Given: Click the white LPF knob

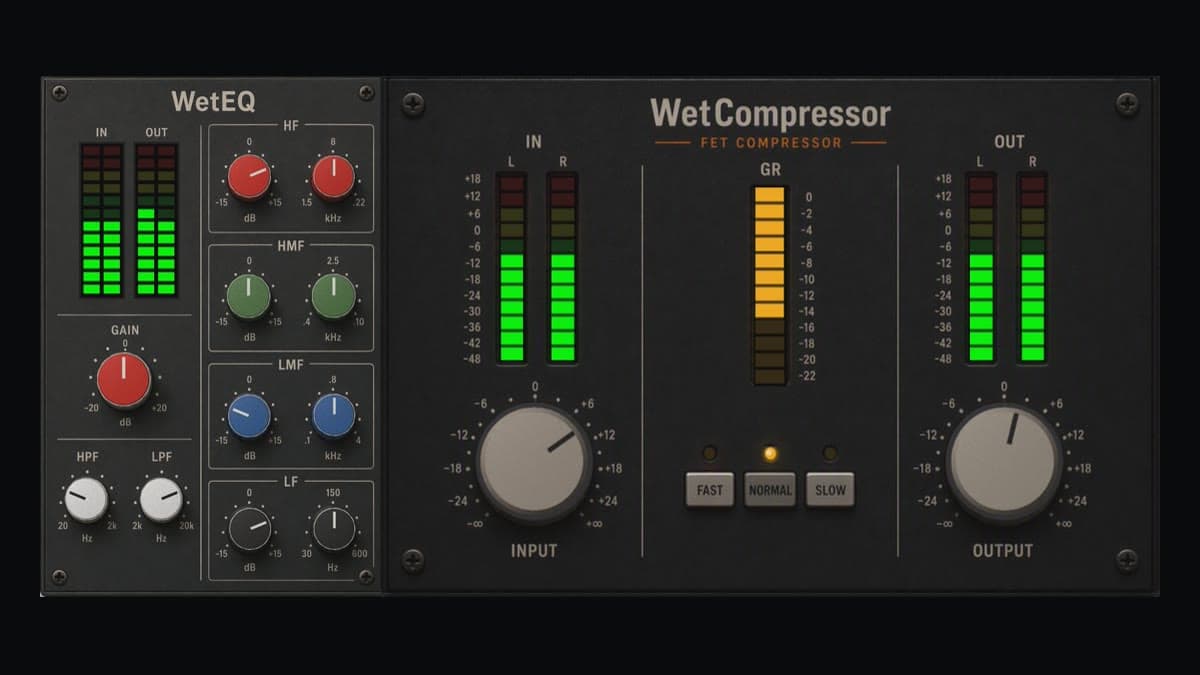Looking at the screenshot, I should pos(161,499).
